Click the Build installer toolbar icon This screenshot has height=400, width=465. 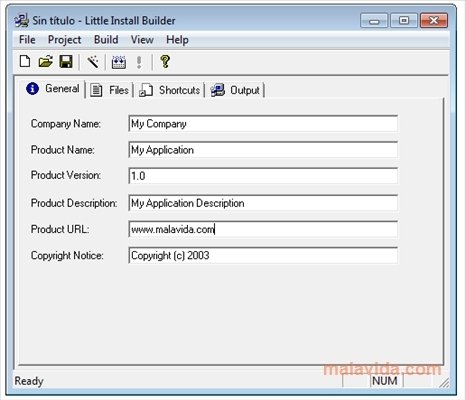pyautogui.click(x=119, y=62)
